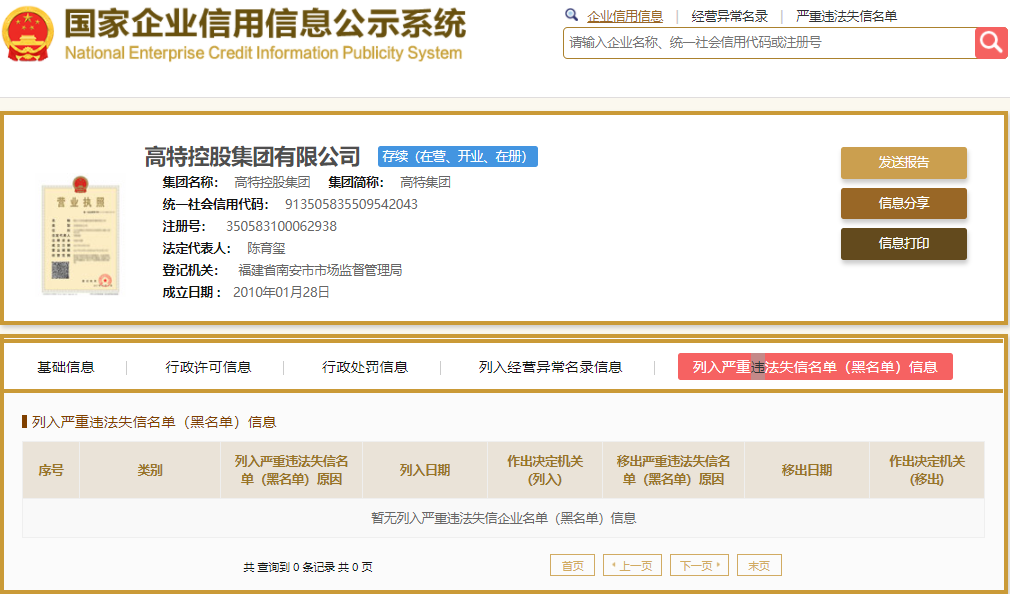Click the 移出日期 column header
Screen dimensions: 1010x594
pyautogui.click(x=807, y=470)
